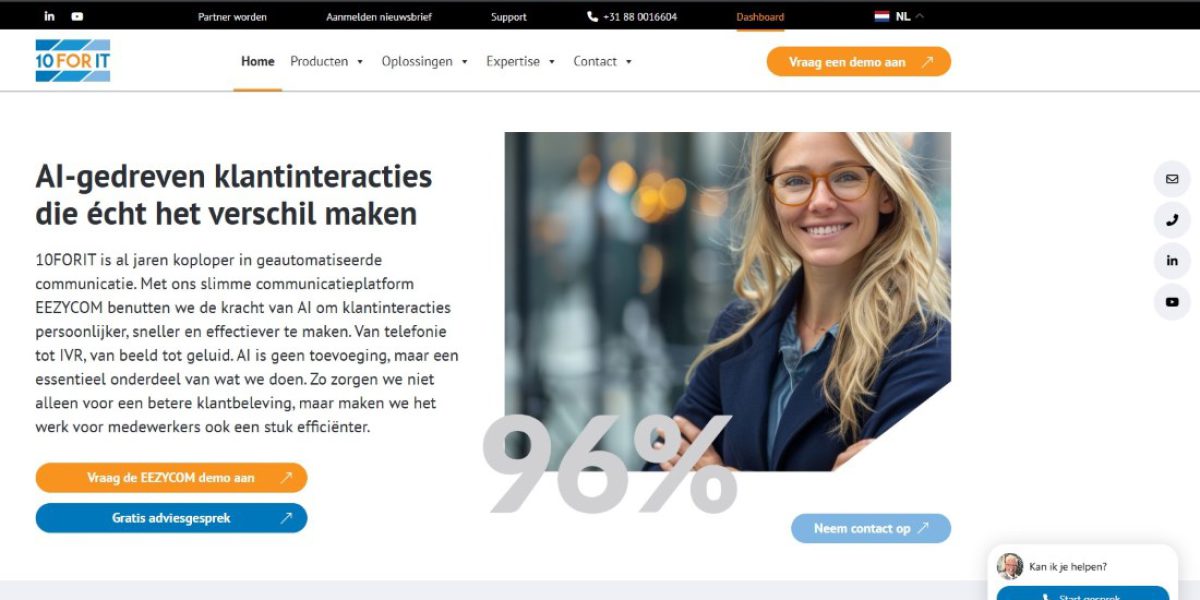Image resolution: width=1200 pixels, height=600 pixels.
Task: Click Vraag de EEZYCOM demo aan button
Action: coord(171,478)
